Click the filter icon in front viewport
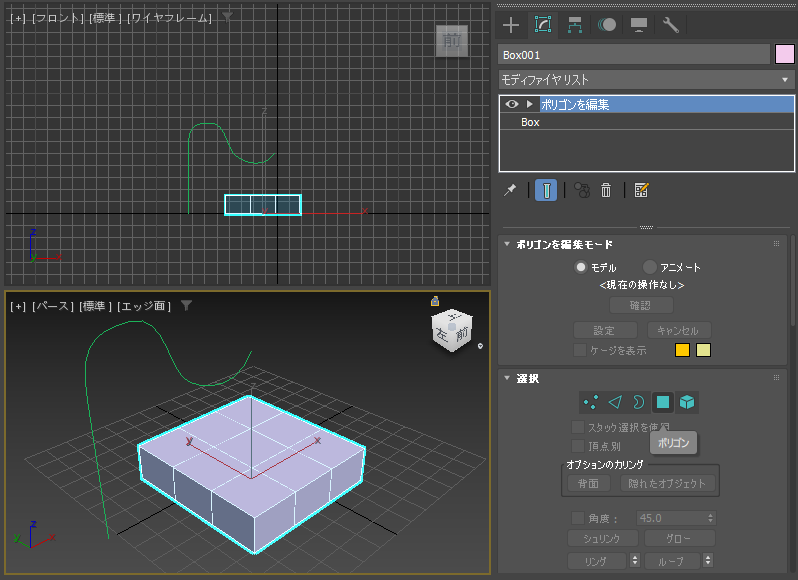Viewport: 798px width, 580px height. (x=227, y=17)
